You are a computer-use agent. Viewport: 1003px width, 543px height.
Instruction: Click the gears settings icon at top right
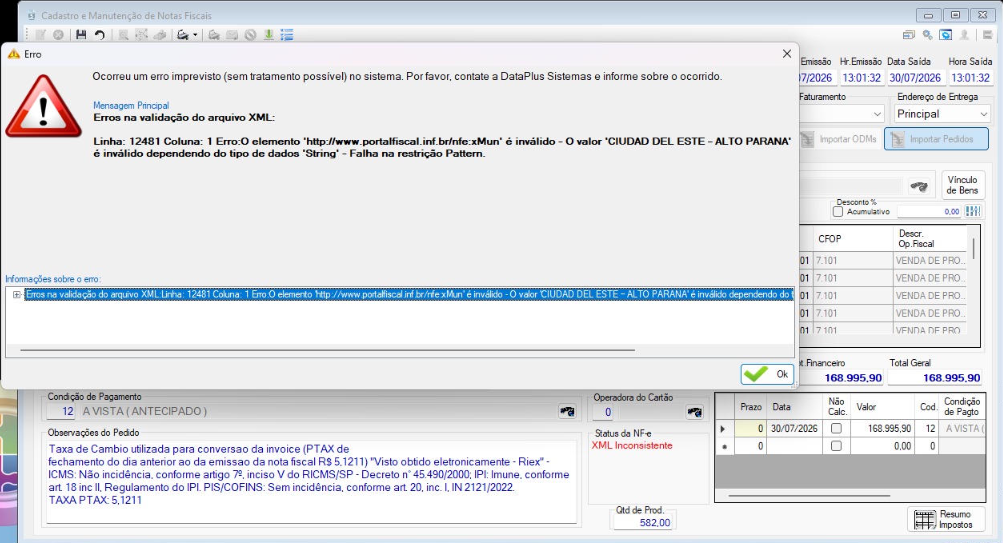pos(928,35)
